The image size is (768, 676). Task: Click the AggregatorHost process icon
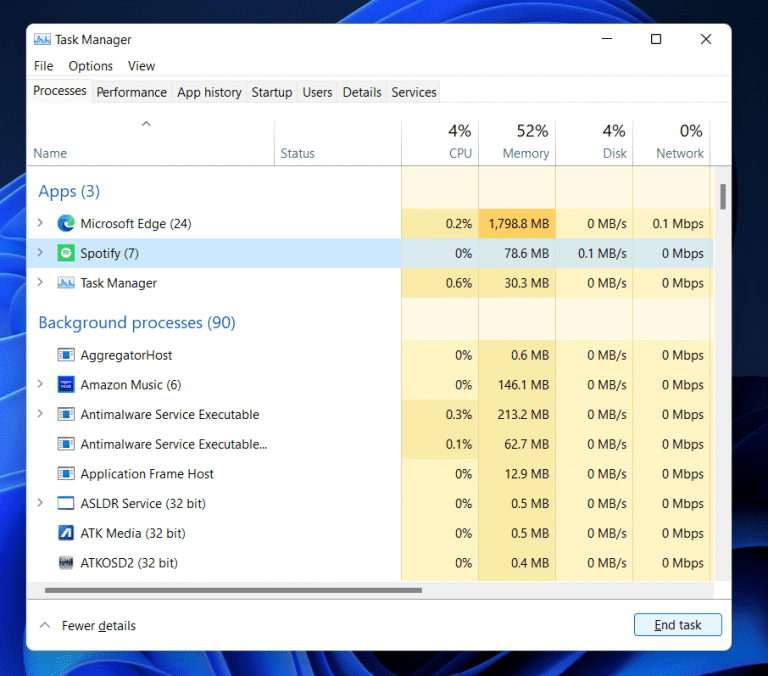tap(66, 355)
